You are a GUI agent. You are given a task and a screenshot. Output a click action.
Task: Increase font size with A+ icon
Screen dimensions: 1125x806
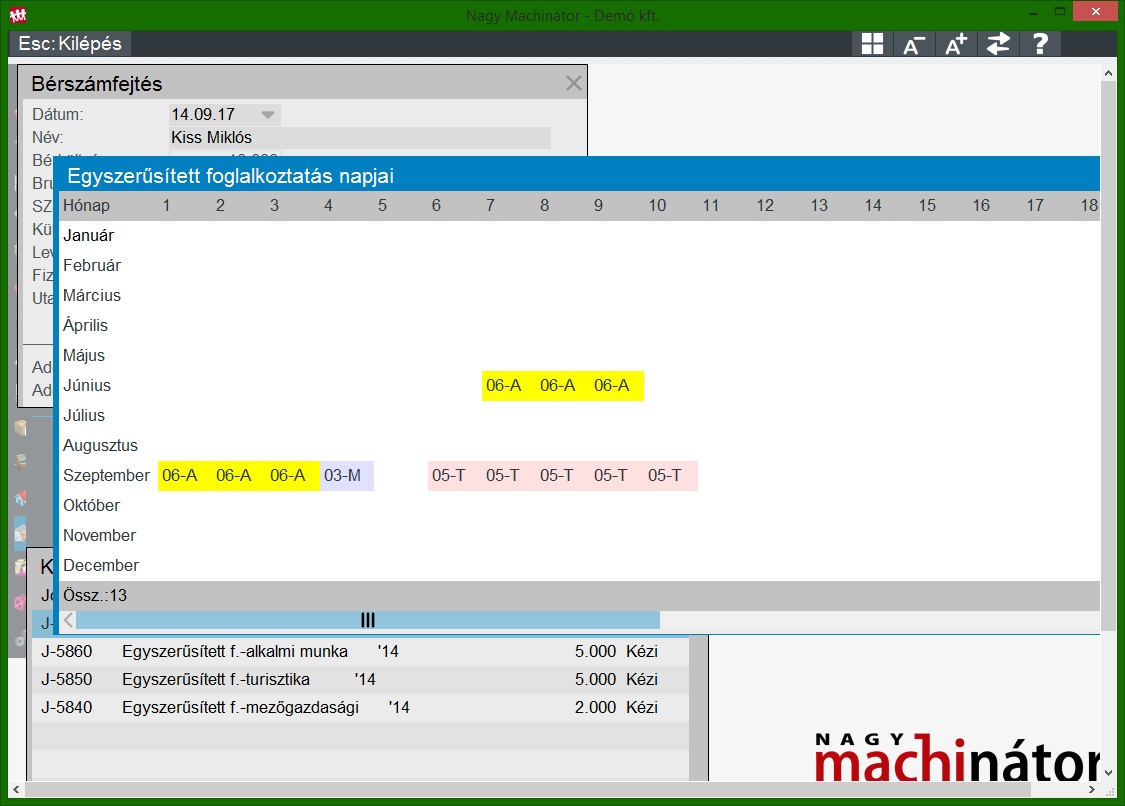tap(956, 44)
